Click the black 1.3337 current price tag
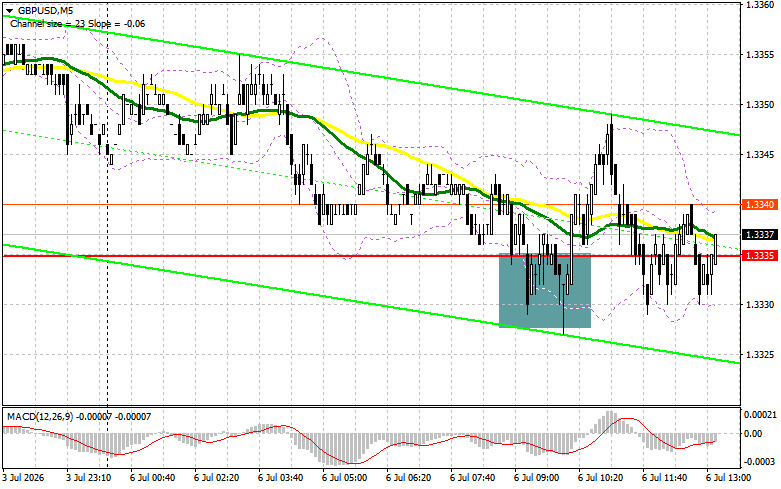 tap(760, 235)
